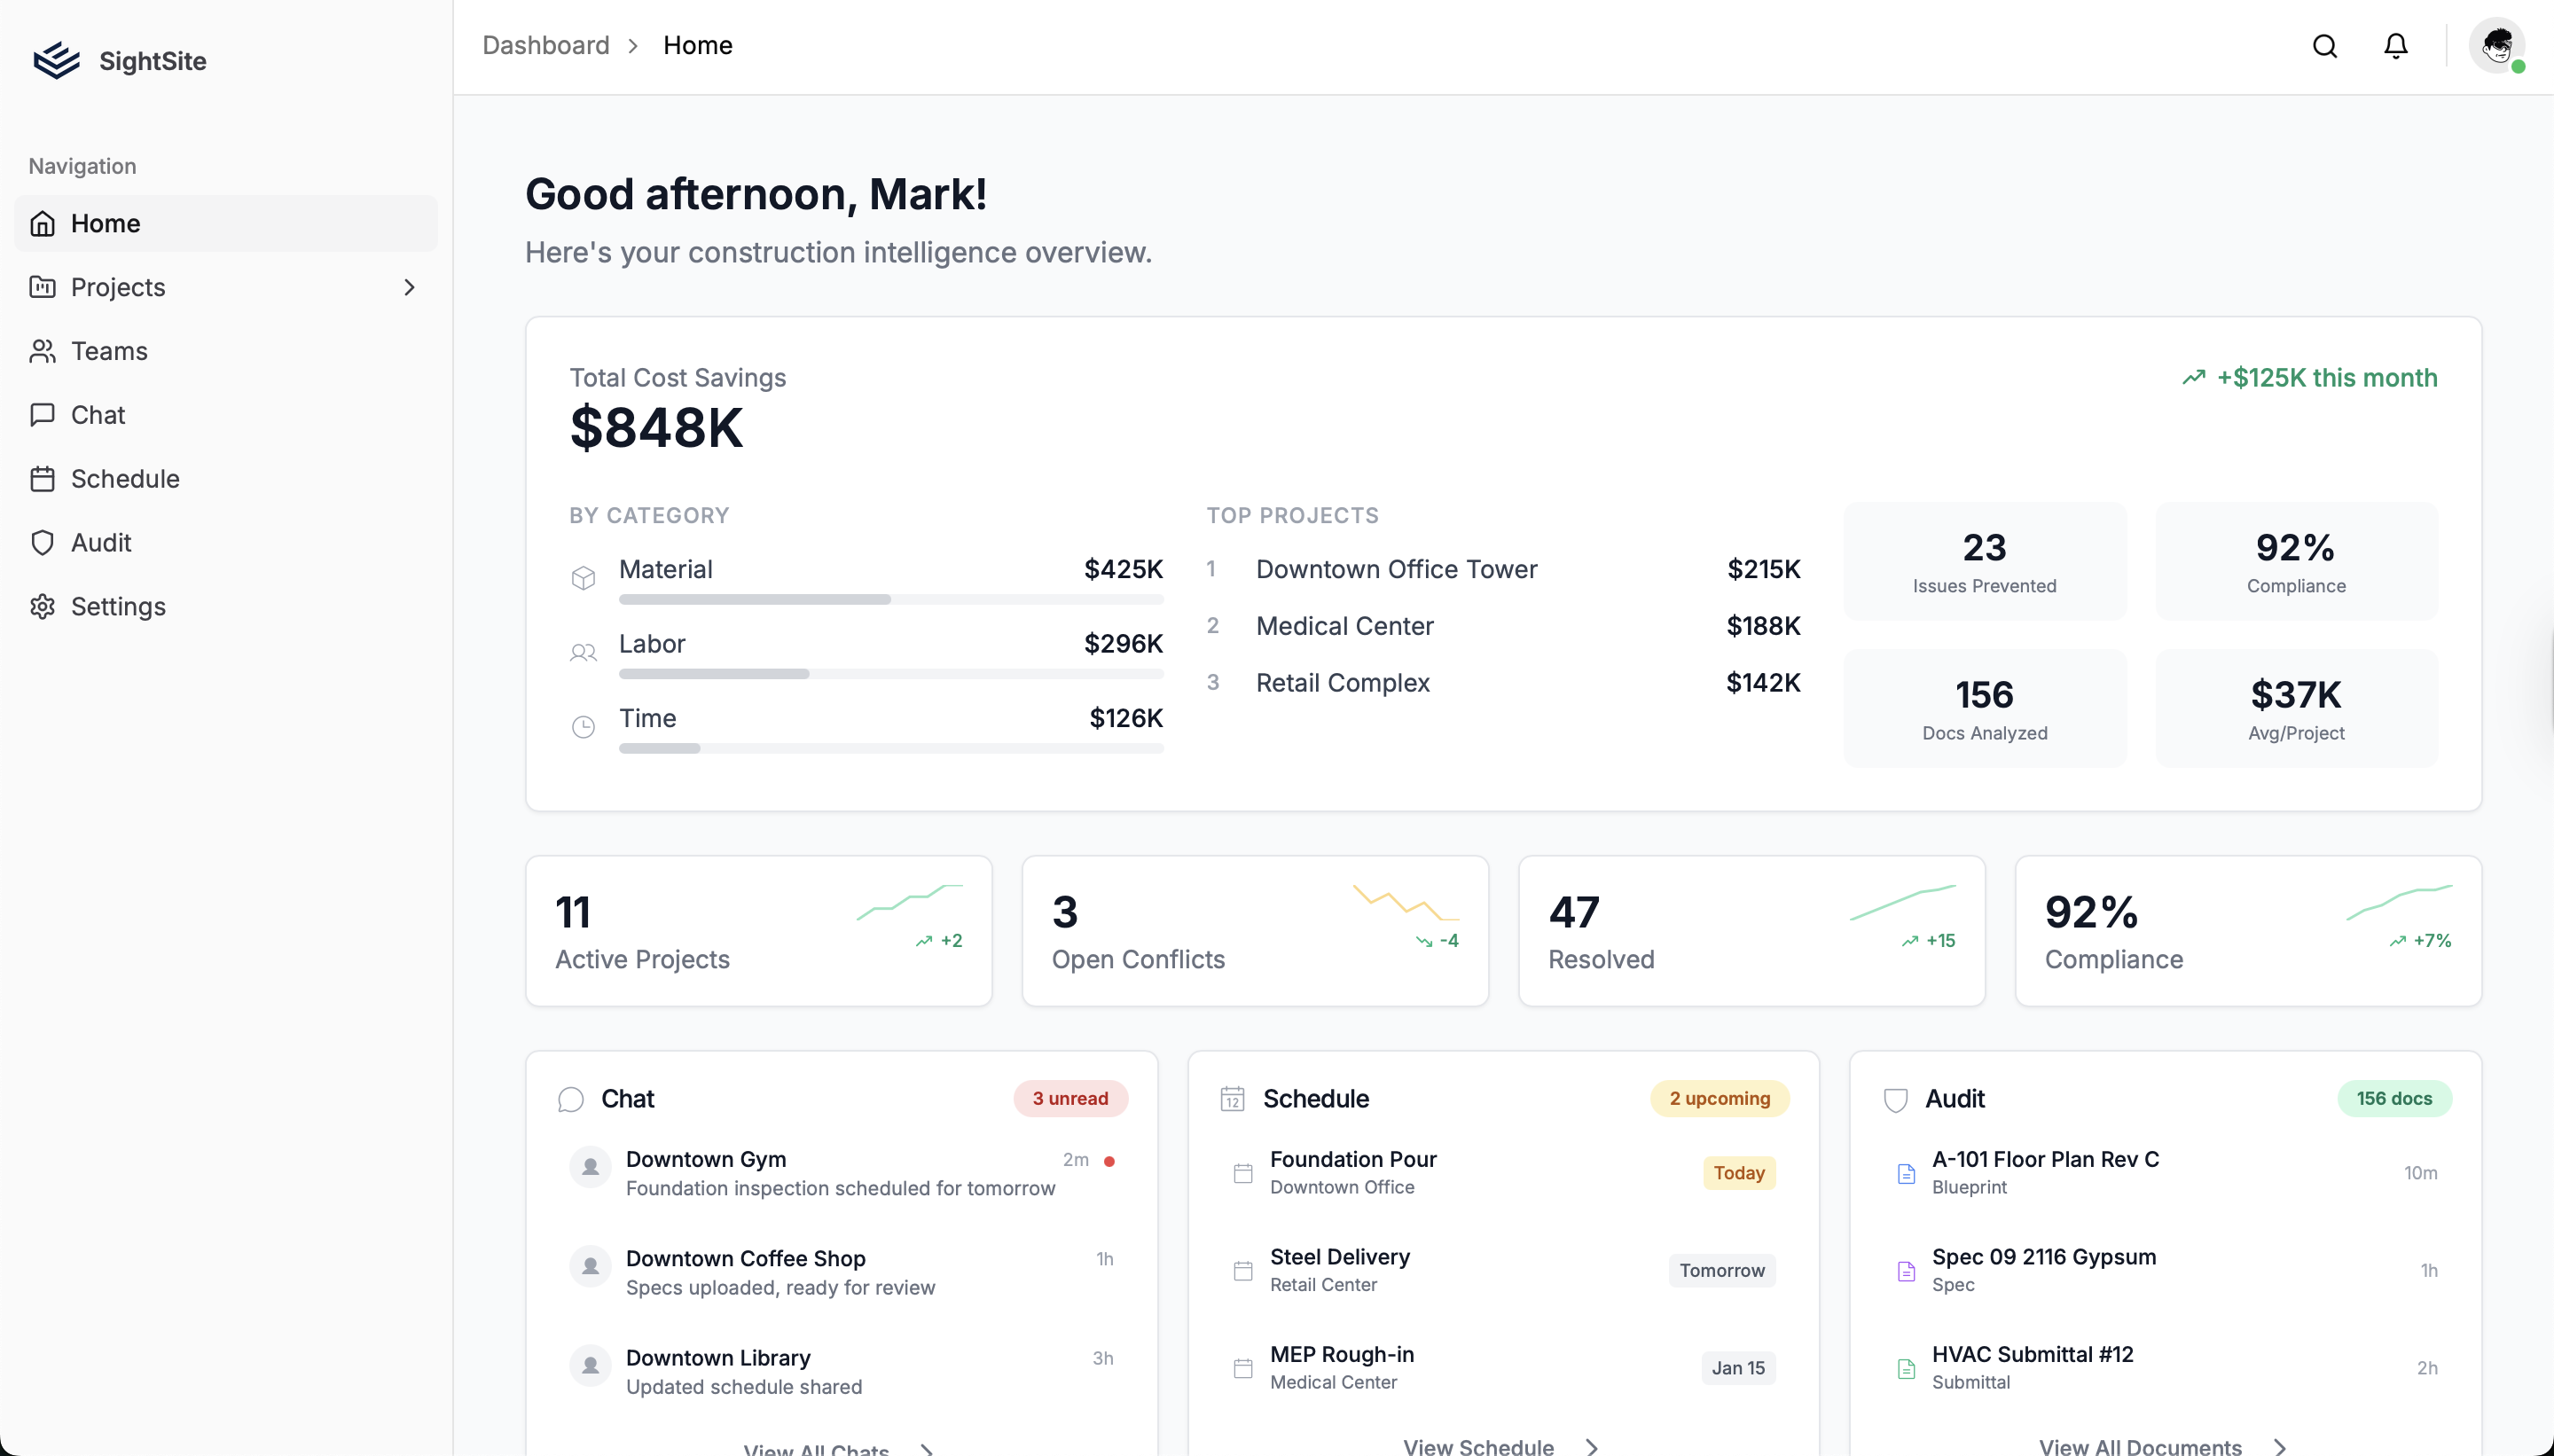This screenshot has width=2554, height=1456.
Task: Click the 3 unread badge in Chat card
Action: click(1069, 1098)
